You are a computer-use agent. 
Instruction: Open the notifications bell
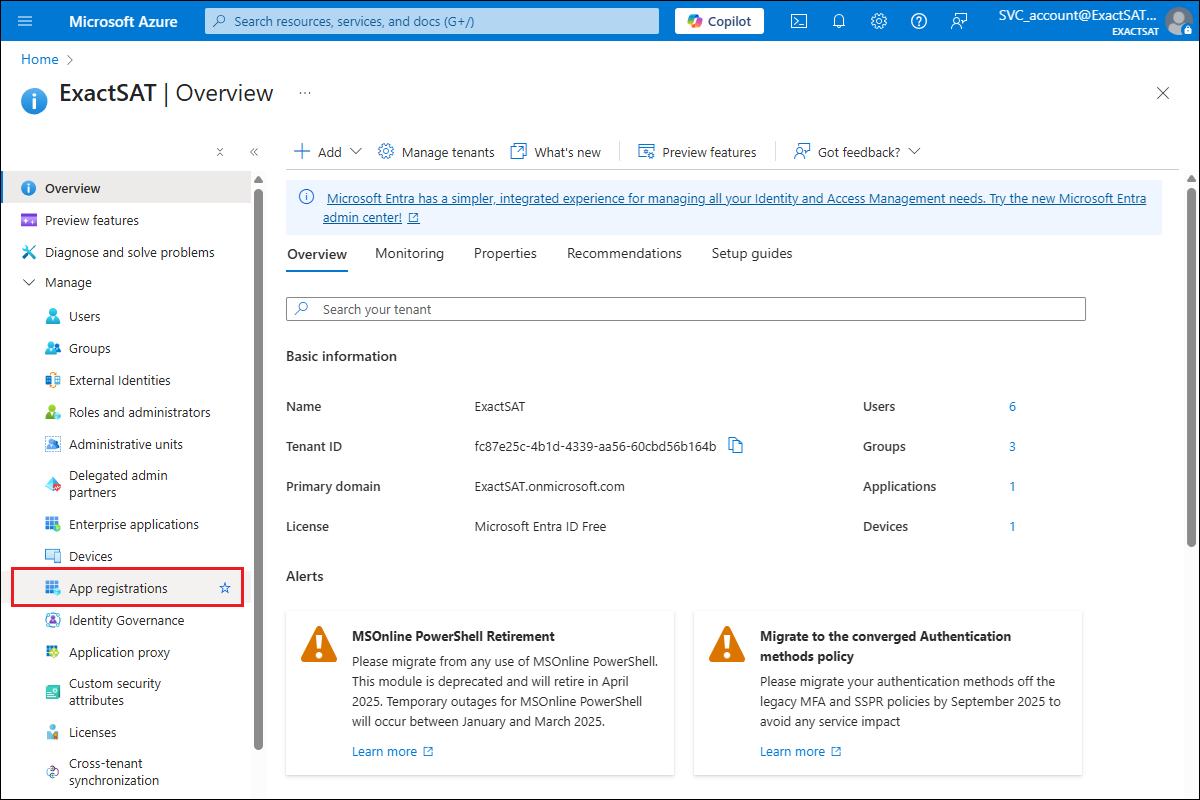click(839, 21)
